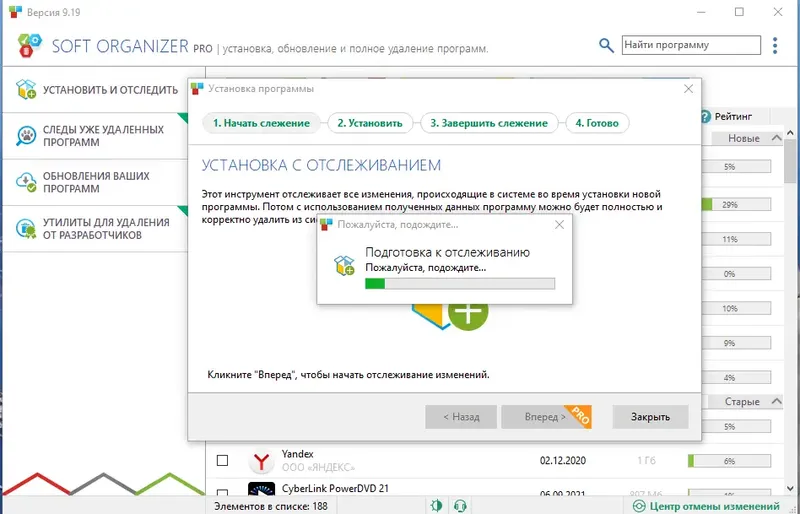Click the Подготовка к отслеживанию text

(x=447, y=252)
